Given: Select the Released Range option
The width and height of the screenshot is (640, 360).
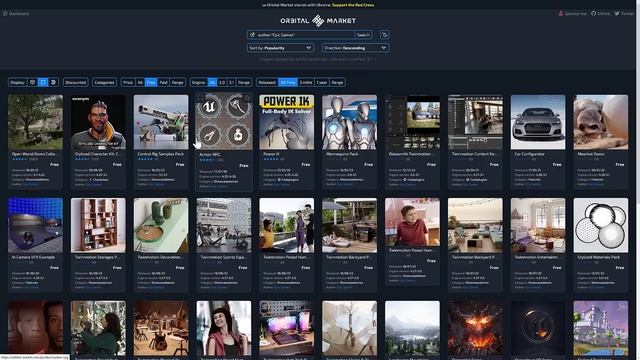Looking at the screenshot, I should coord(337,82).
